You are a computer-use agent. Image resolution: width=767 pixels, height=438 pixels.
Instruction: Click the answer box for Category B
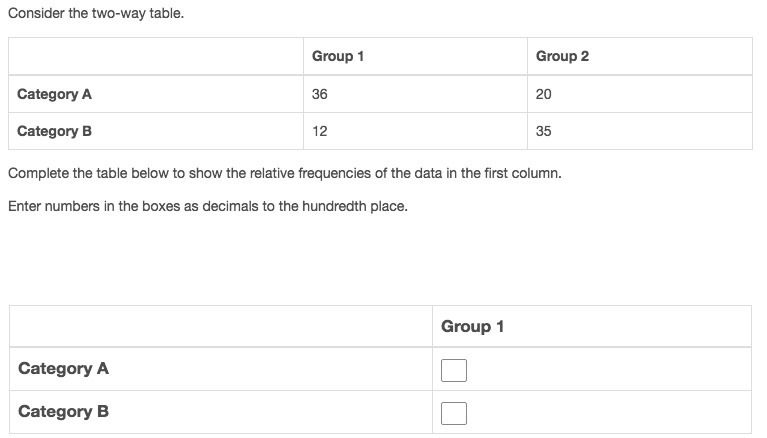454,413
